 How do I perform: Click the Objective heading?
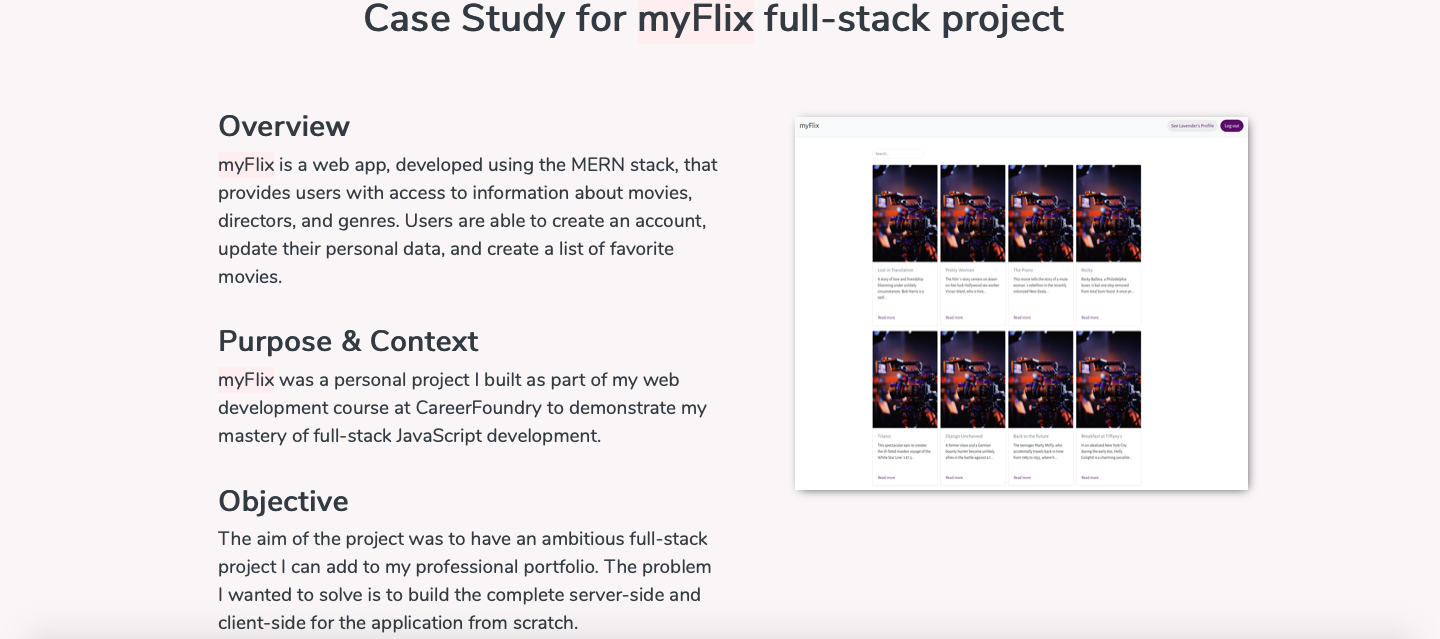(x=283, y=501)
